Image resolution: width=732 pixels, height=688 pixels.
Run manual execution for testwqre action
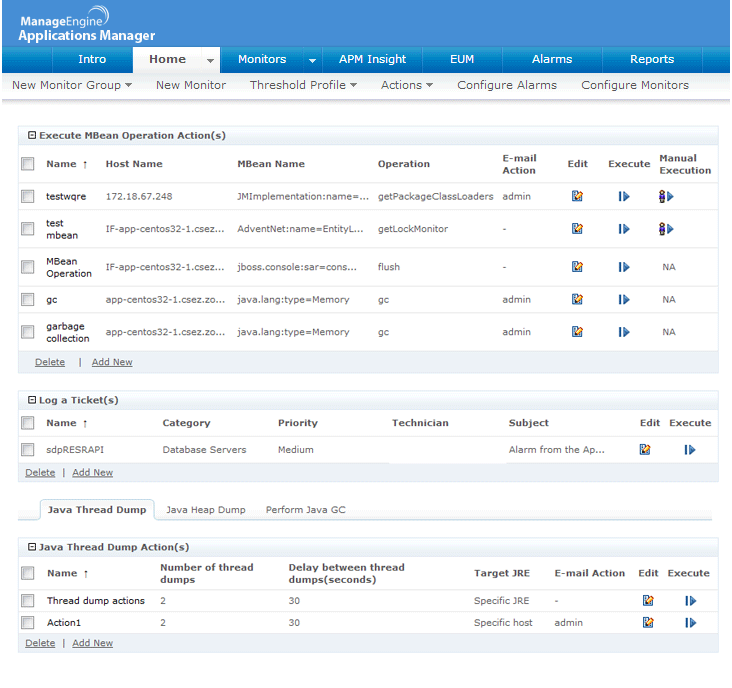point(666,197)
